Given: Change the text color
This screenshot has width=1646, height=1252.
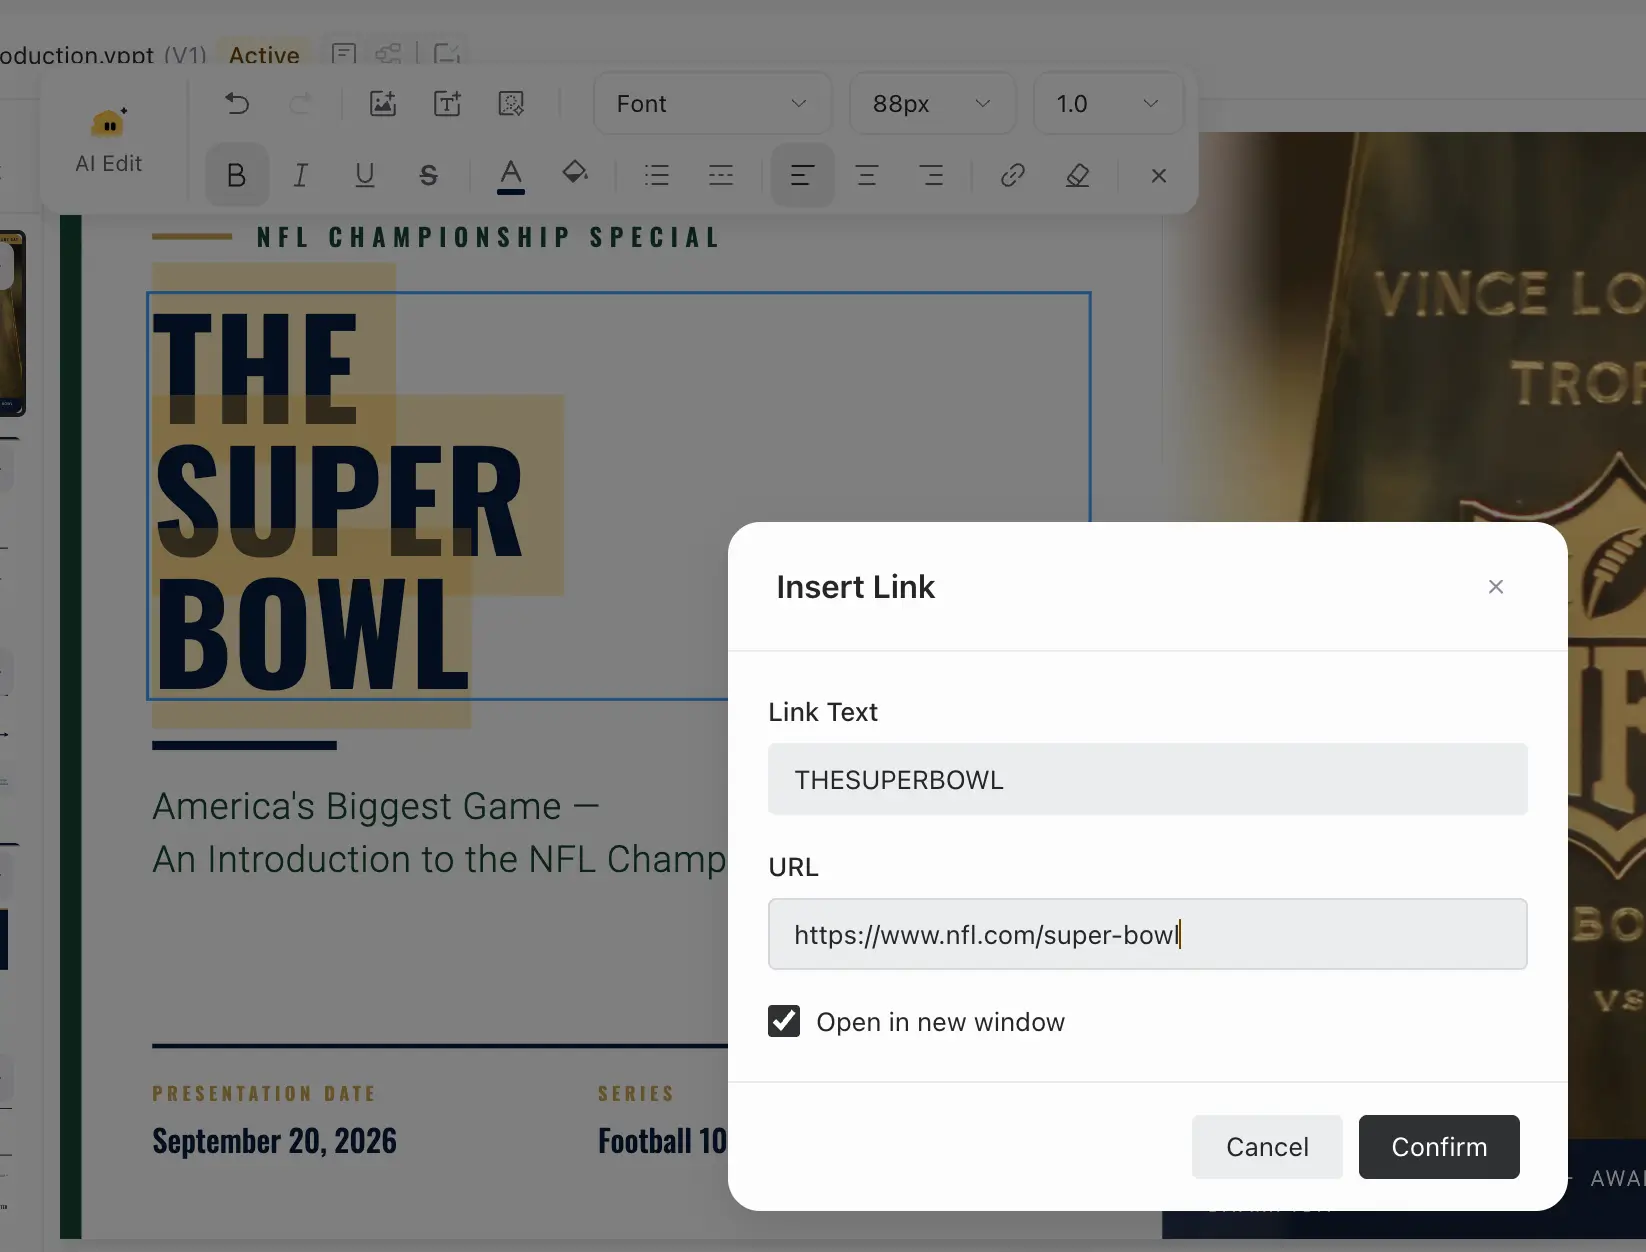Looking at the screenshot, I should 511,175.
